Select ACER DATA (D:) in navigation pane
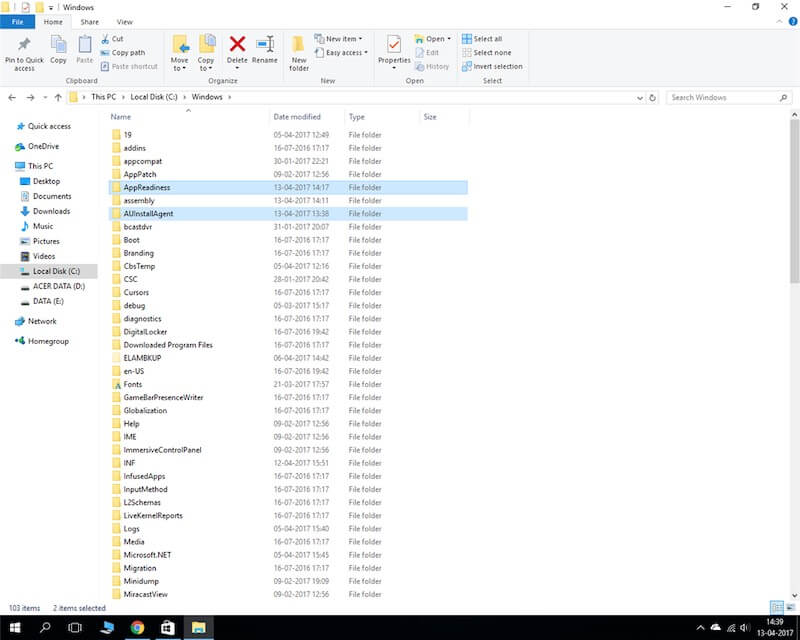Image resolution: width=800 pixels, height=640 pixels. pyautogui.click(x=58, y=286)
